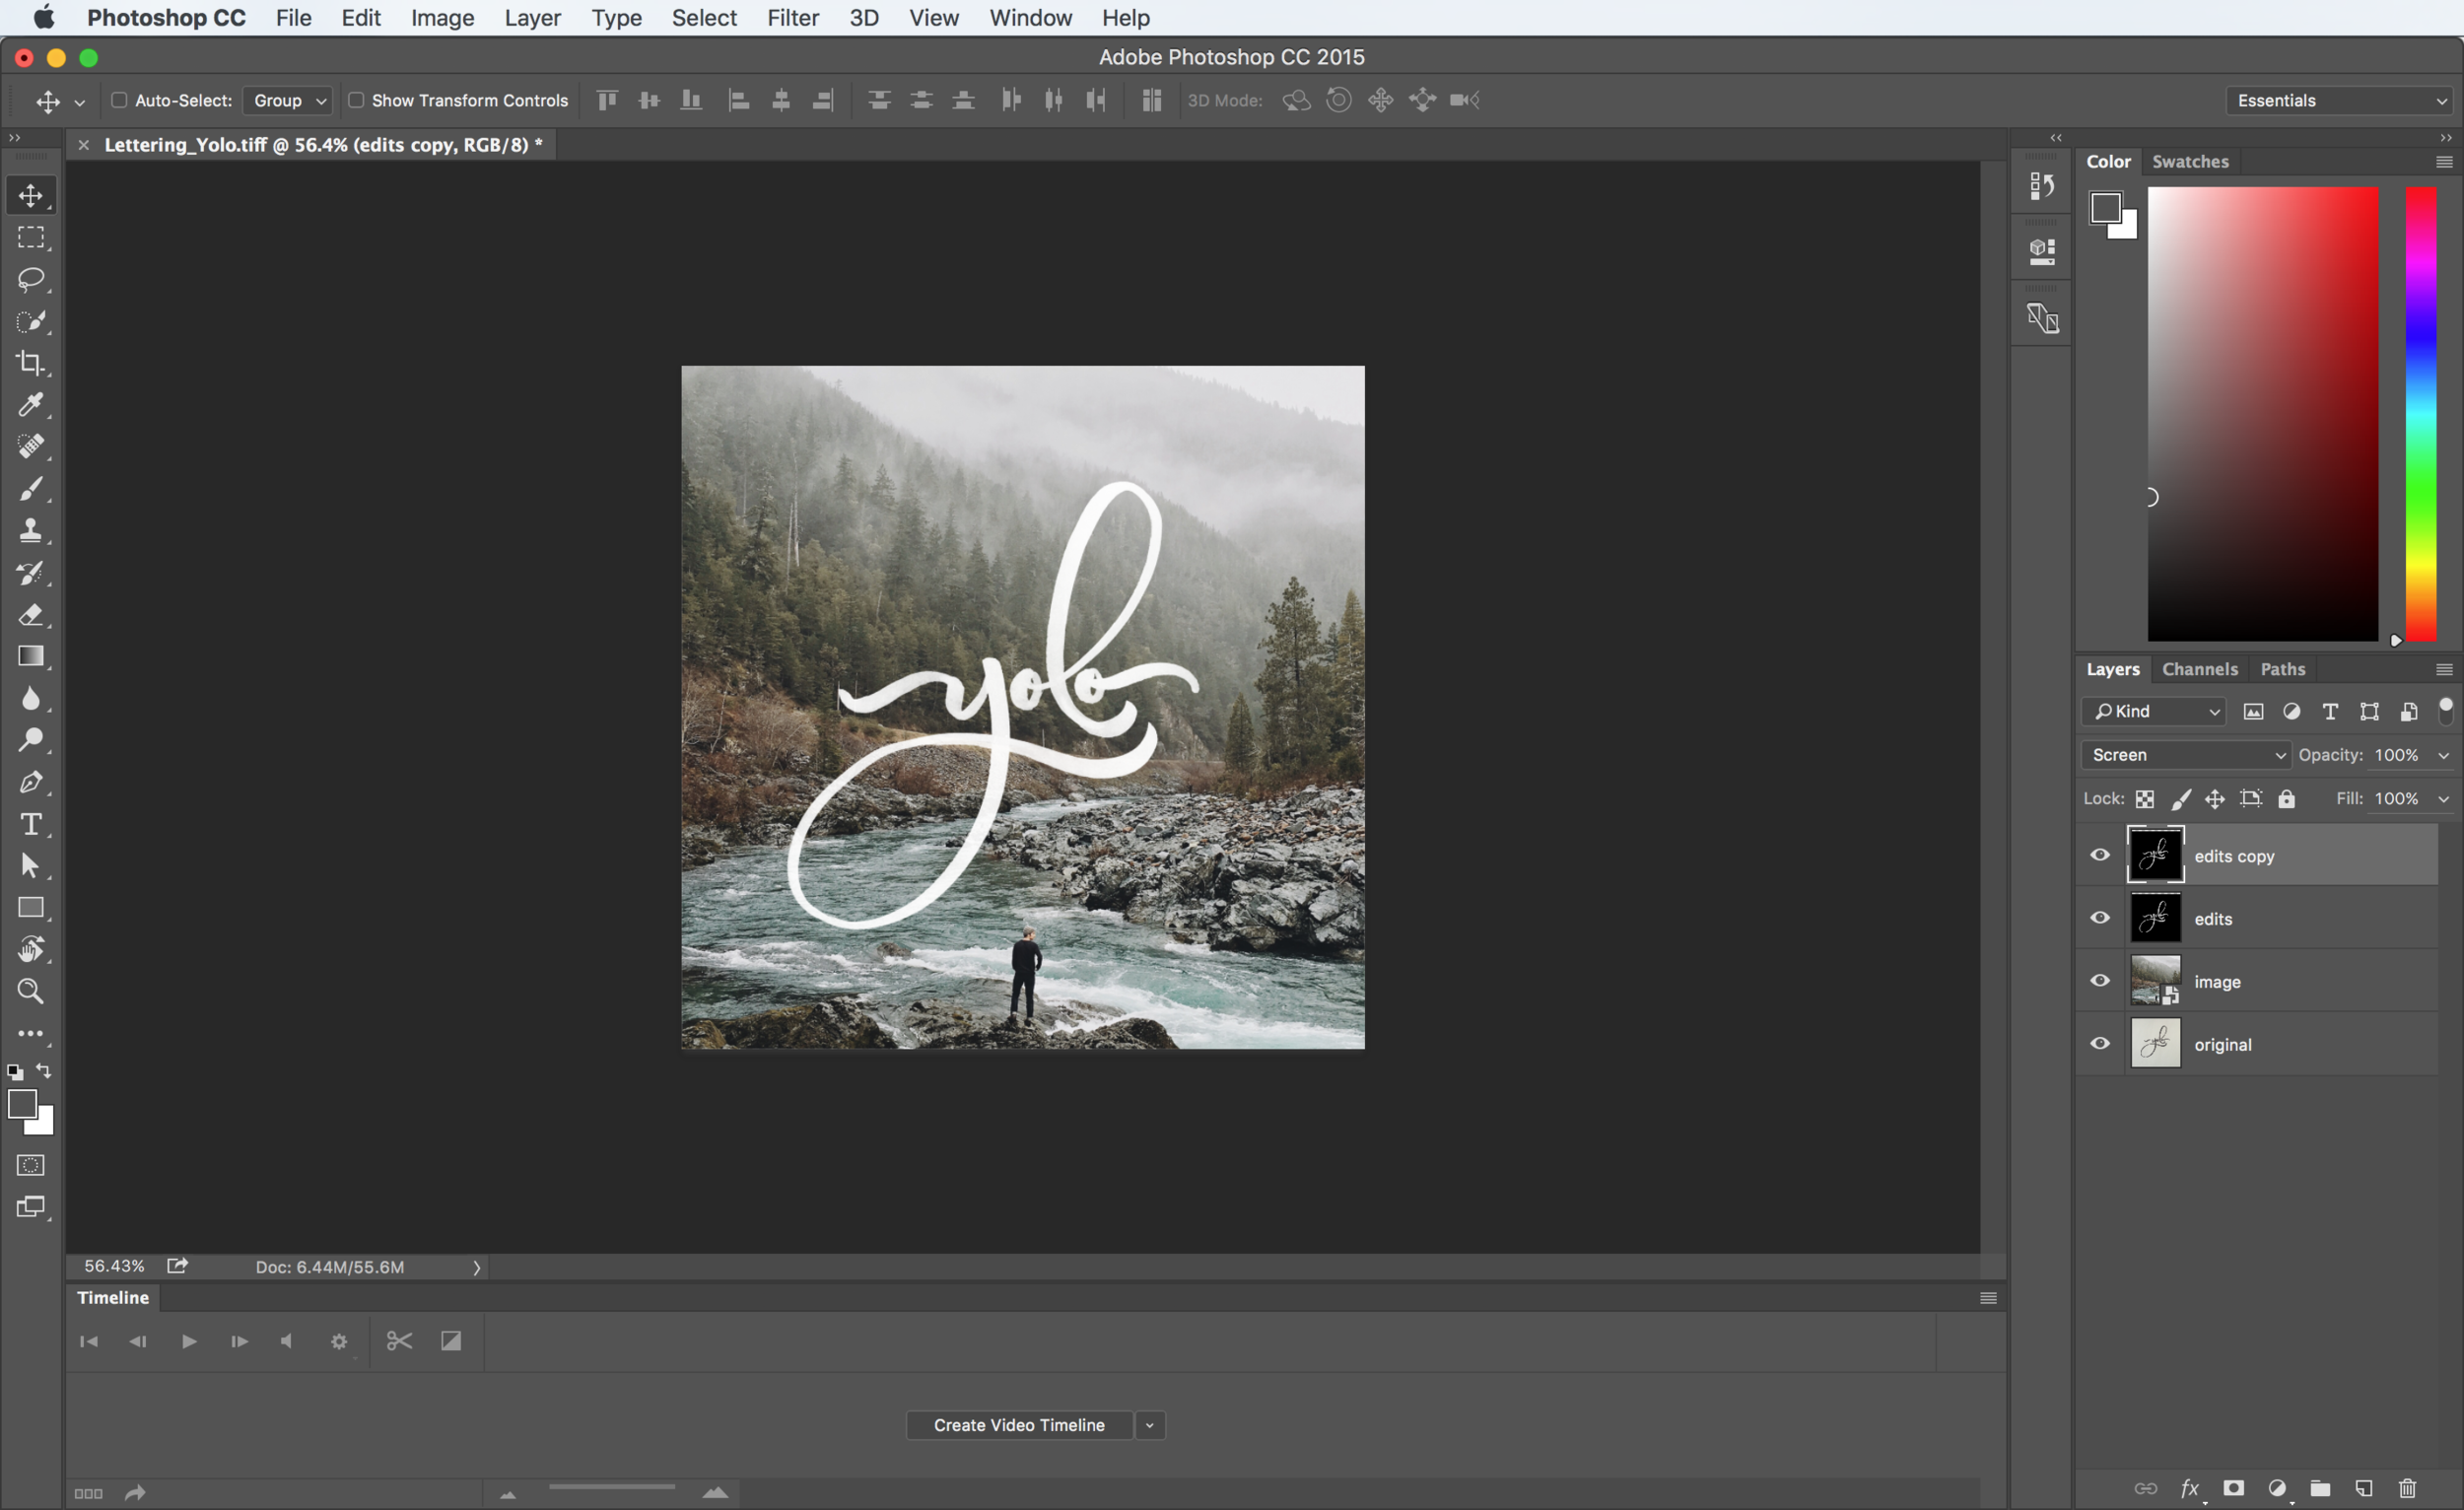Select the Brush tool
Screen dimensions: 2464x1510
coord(31,489)
